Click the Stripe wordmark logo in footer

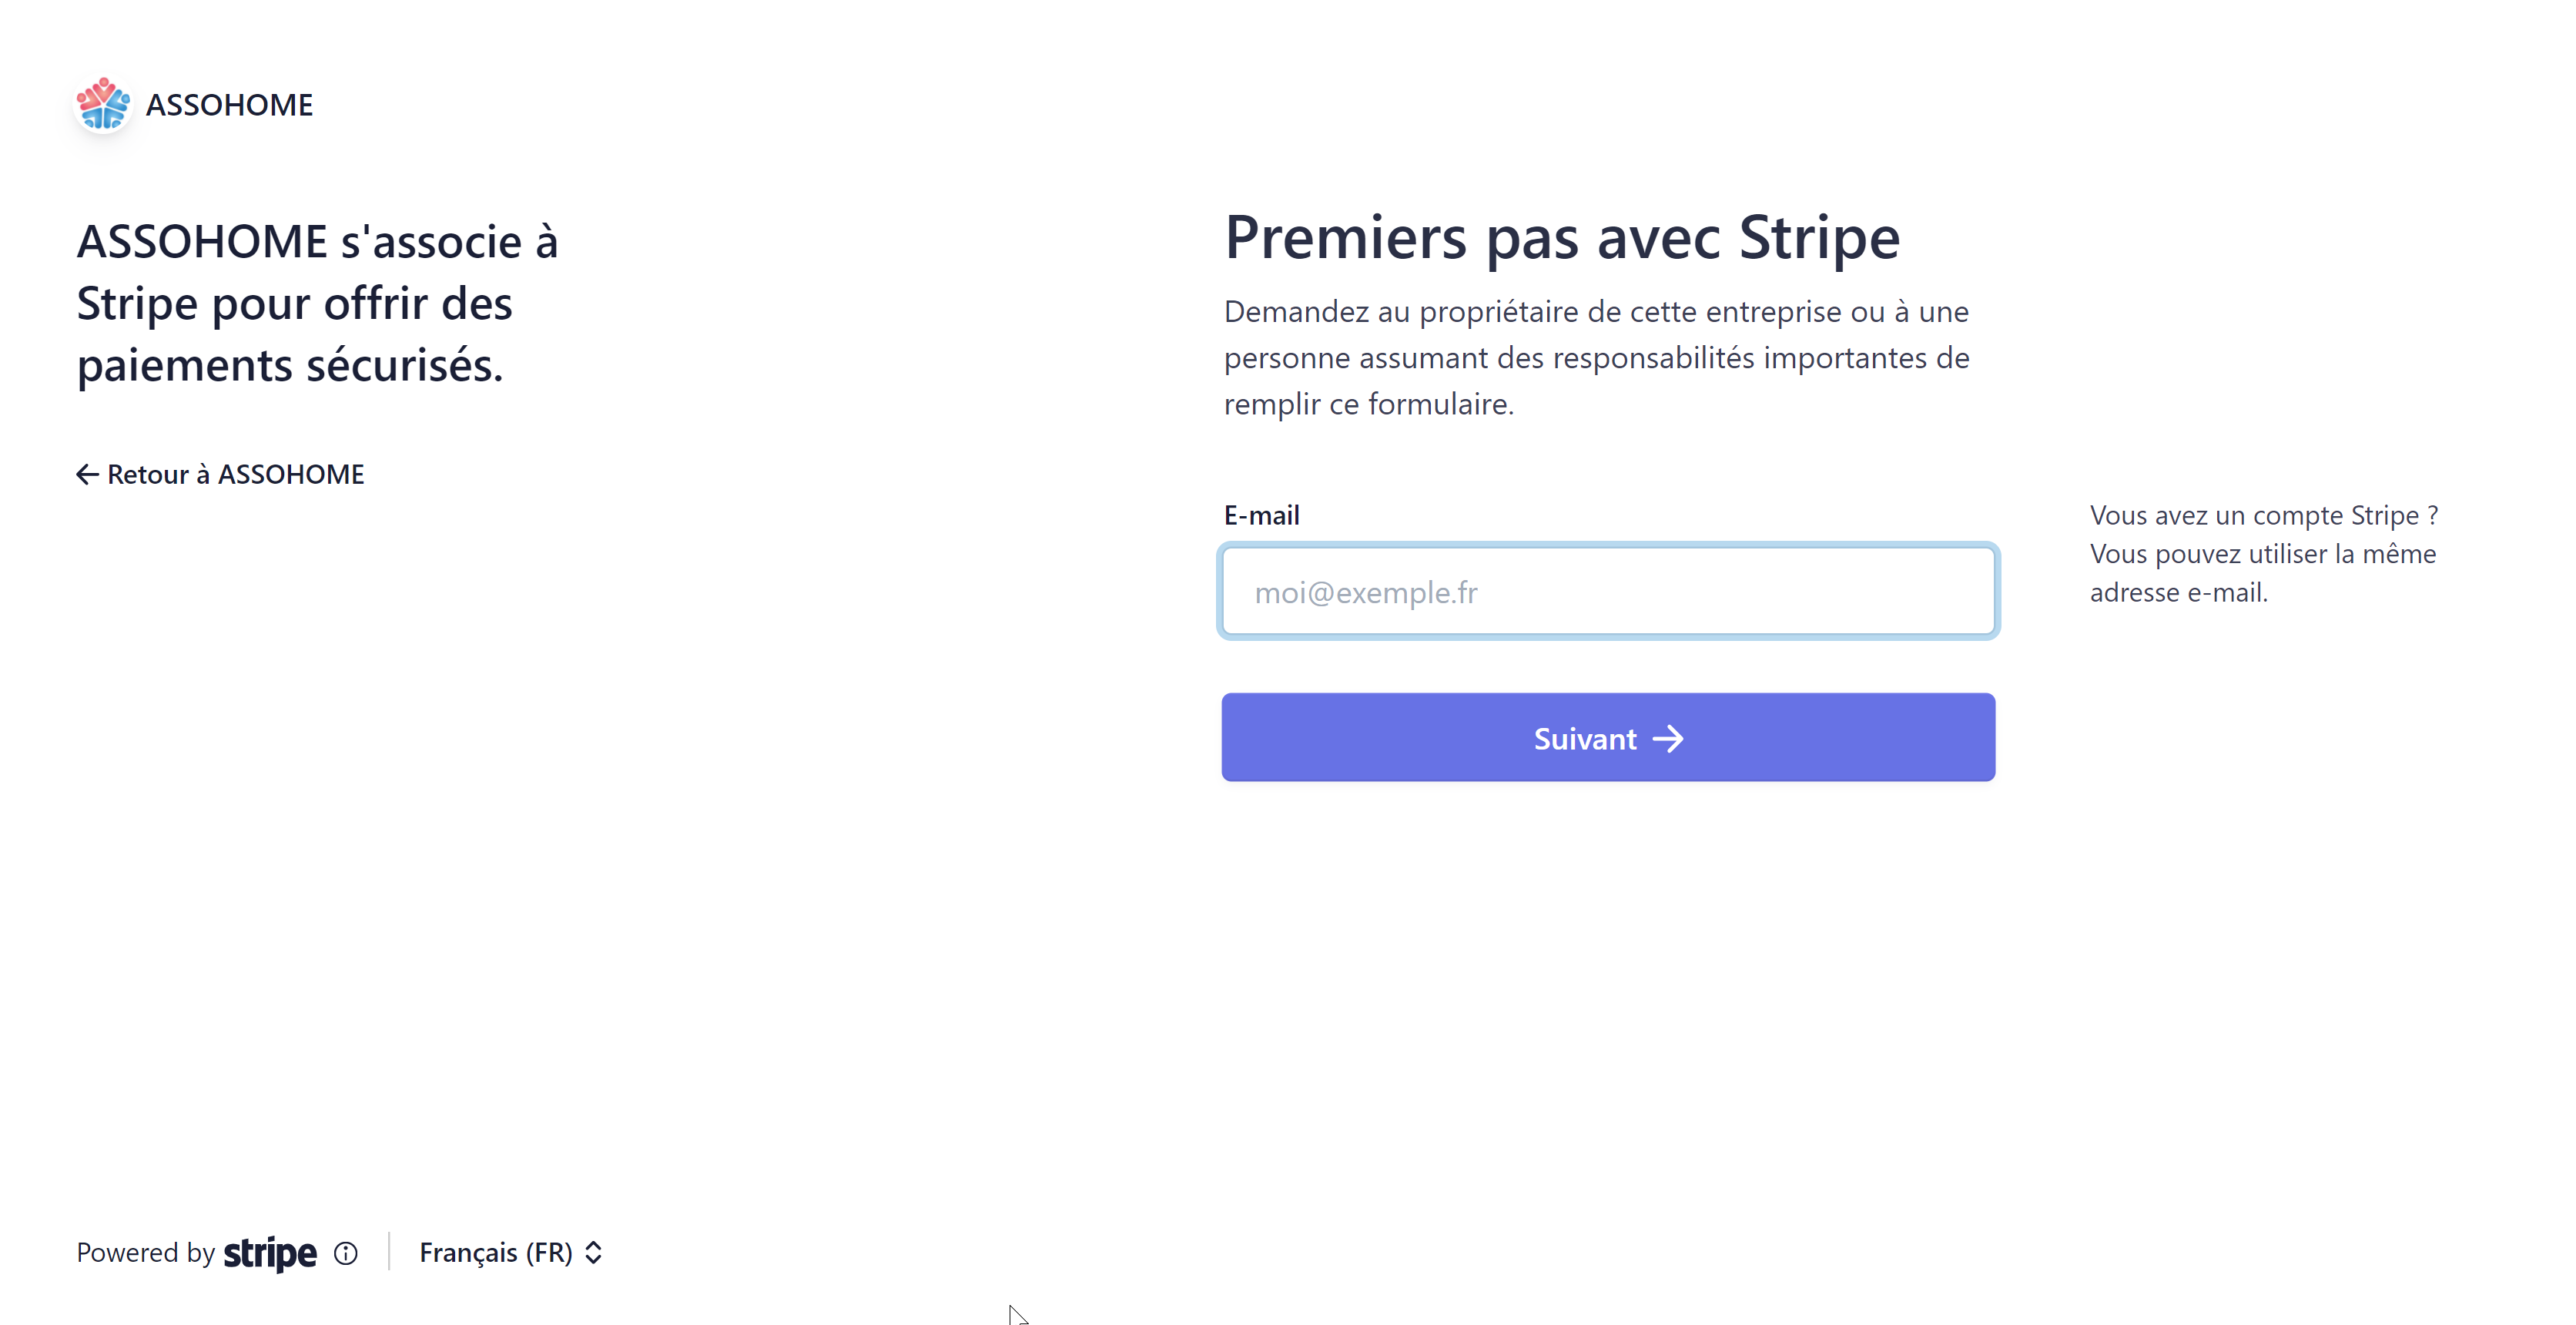(269, 1253)
